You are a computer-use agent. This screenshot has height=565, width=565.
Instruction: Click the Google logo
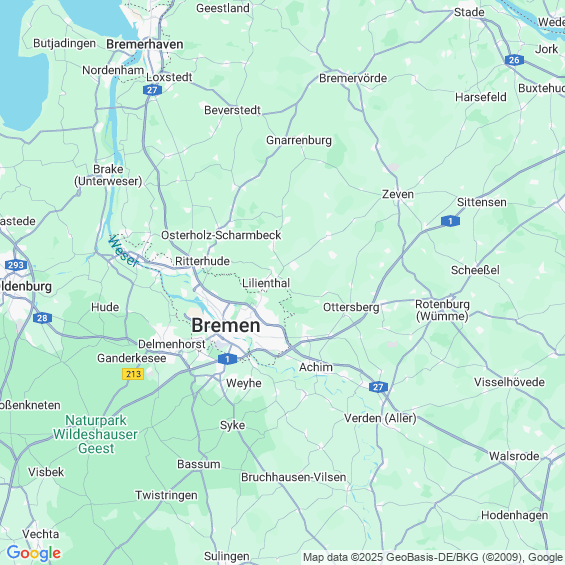click(x=34, y=553)
